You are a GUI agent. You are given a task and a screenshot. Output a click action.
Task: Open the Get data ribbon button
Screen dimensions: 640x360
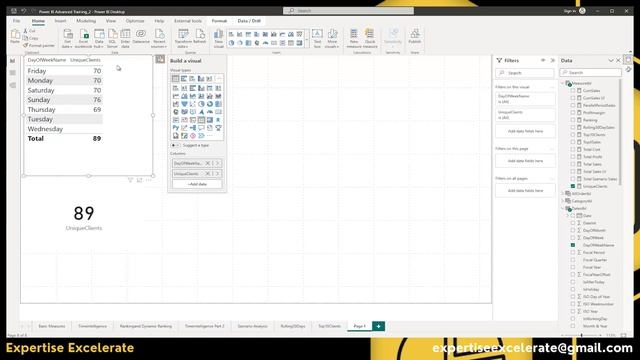pos(67,39)
